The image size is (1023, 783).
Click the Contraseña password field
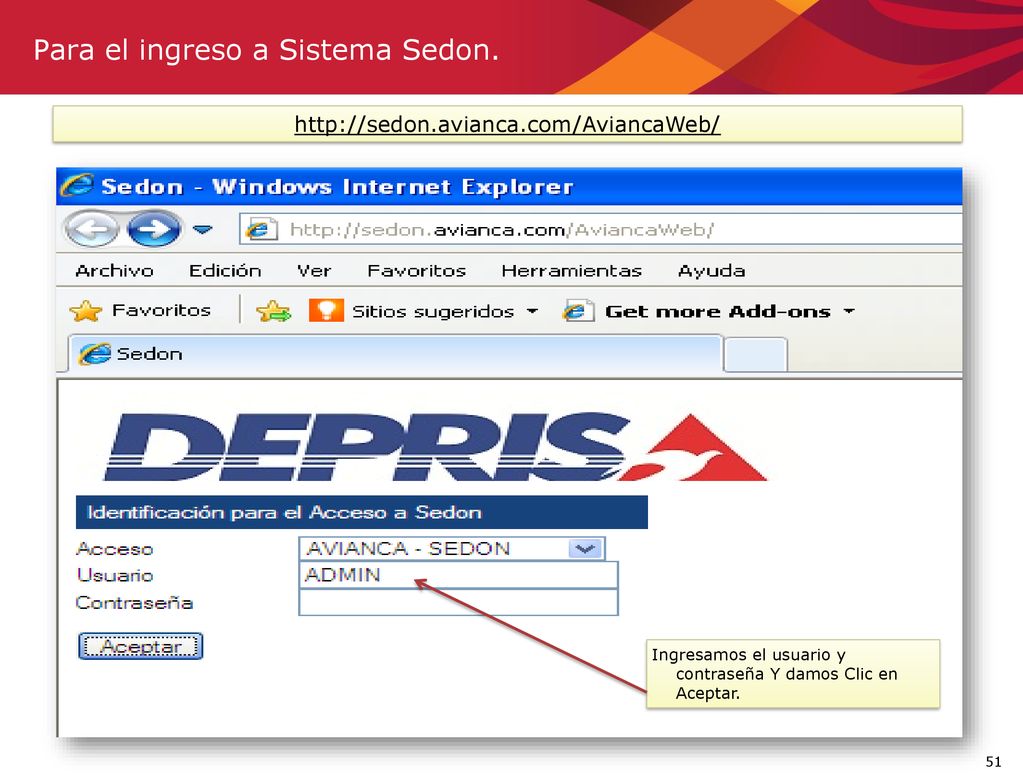(x=458, y=602)
